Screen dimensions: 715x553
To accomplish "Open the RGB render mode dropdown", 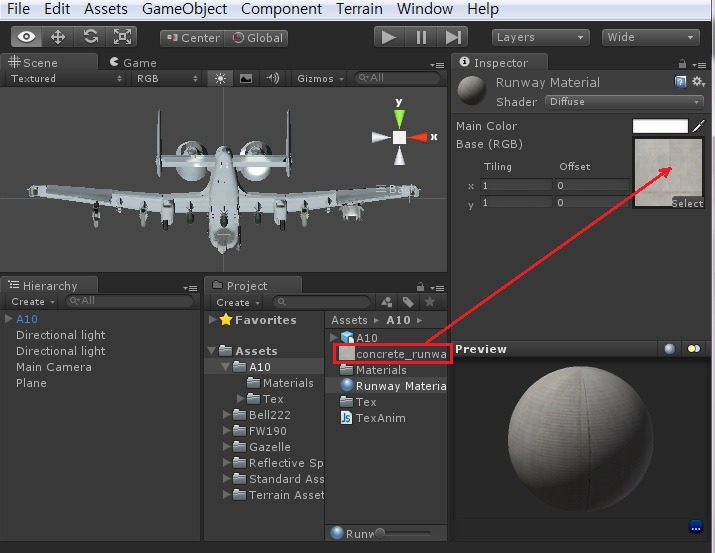I will pyautogui.click(x=166, y=78).
